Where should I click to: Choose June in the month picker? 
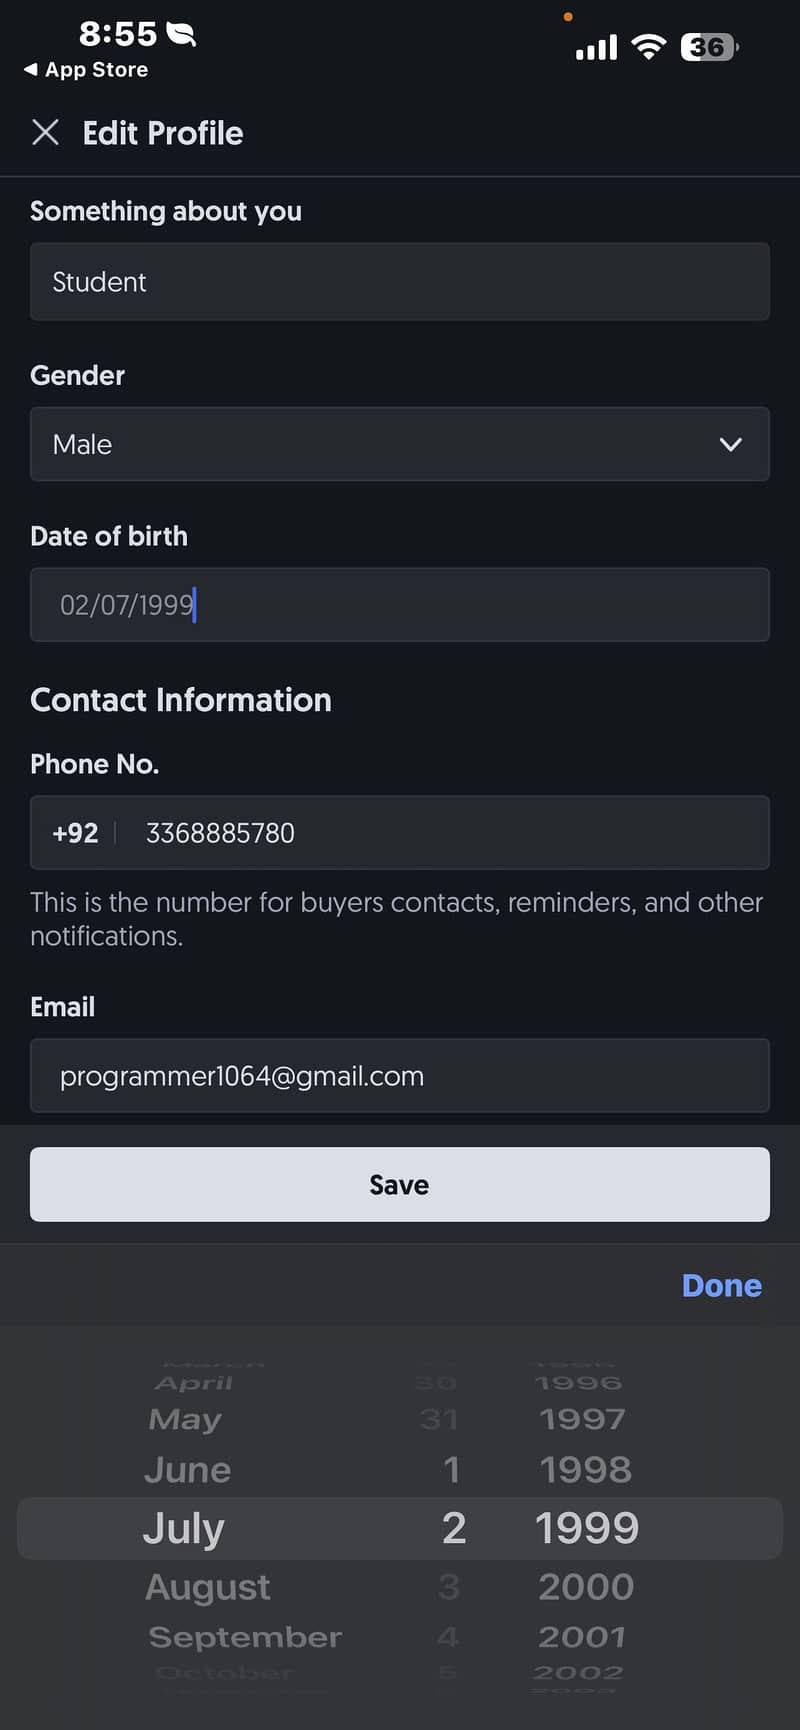click(188, 1470)
